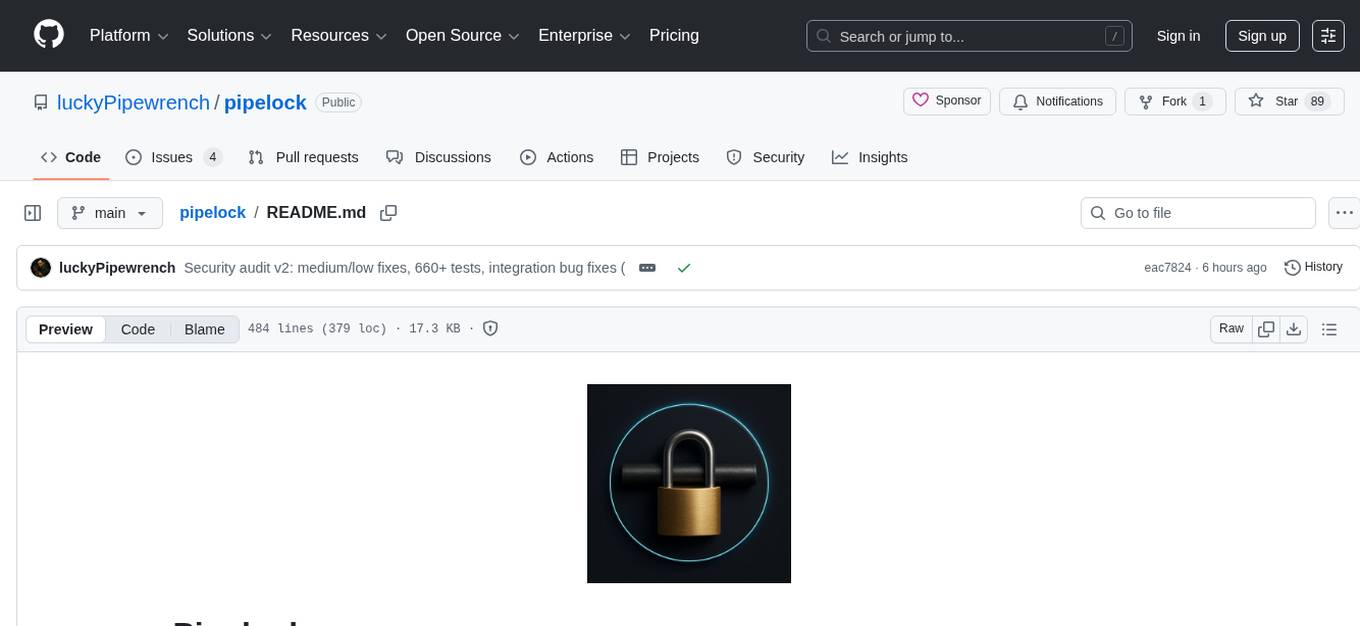Click the Star button for pipelock
The height and width of the screenshot is (626, 1360).
[x=1289, y=101]
